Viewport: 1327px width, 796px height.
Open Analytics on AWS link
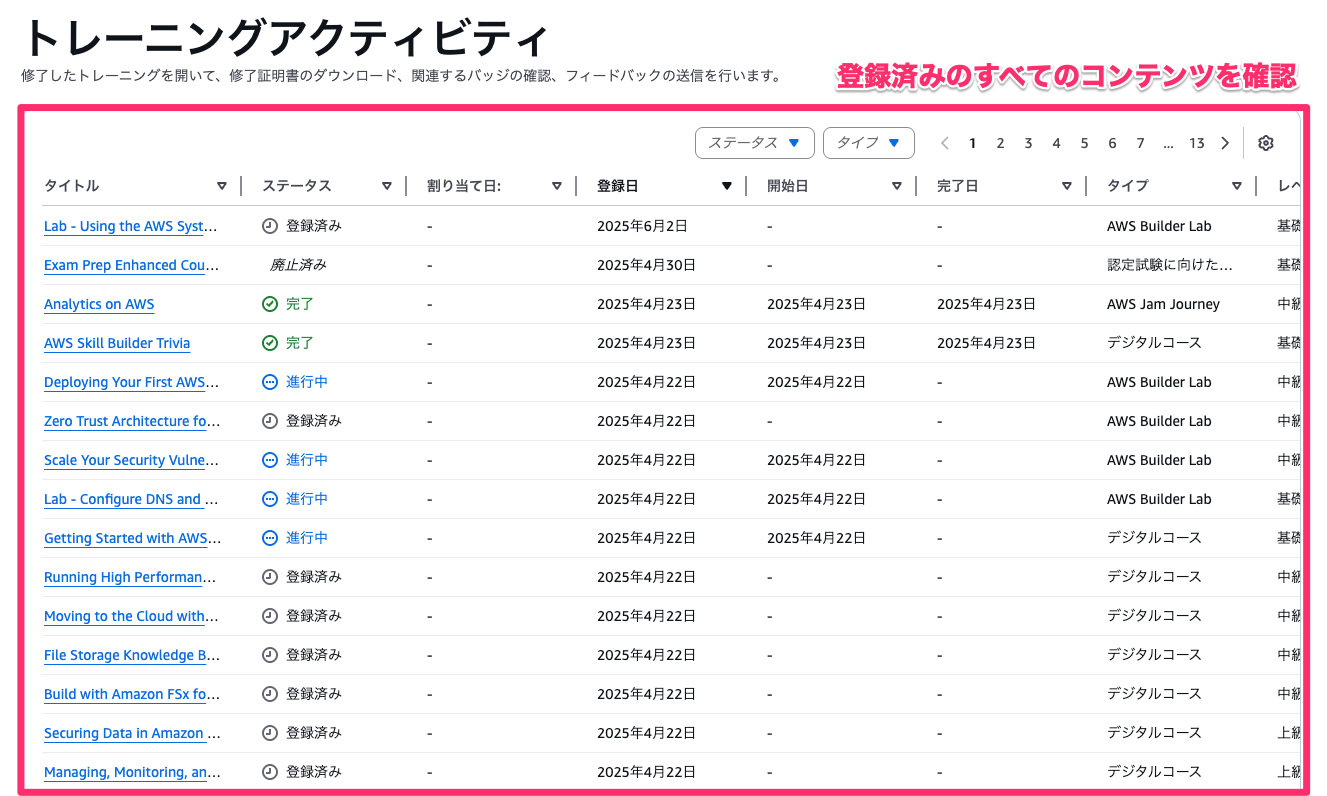click(99, 304)
